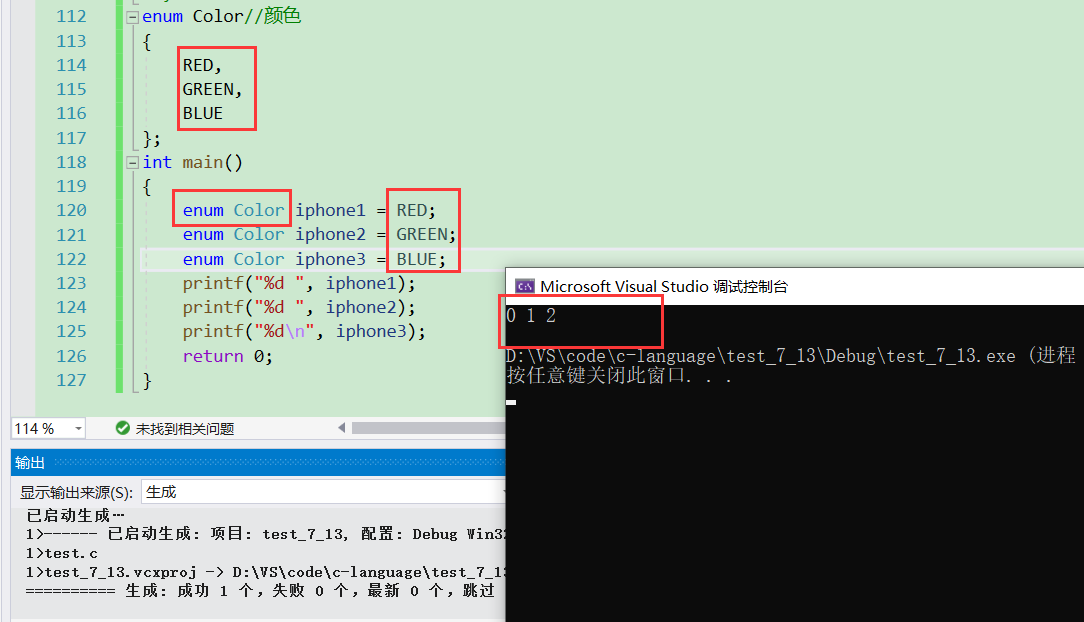This screenshot has height=622, width=1084.
Task: Click the green check status icon
Action: click(123, 428)
